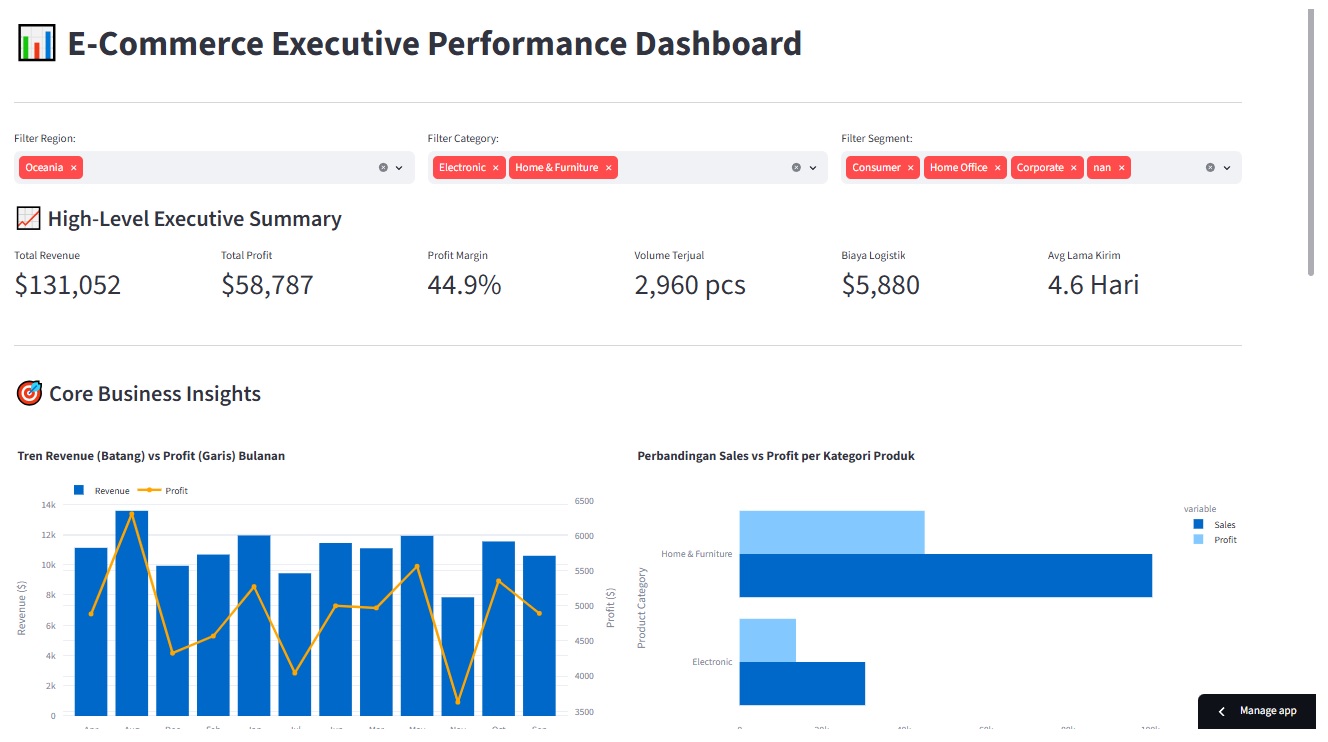Clear all Filter Region selections
Viewport: 1328px width, 742px height.
tap(383, 168)
